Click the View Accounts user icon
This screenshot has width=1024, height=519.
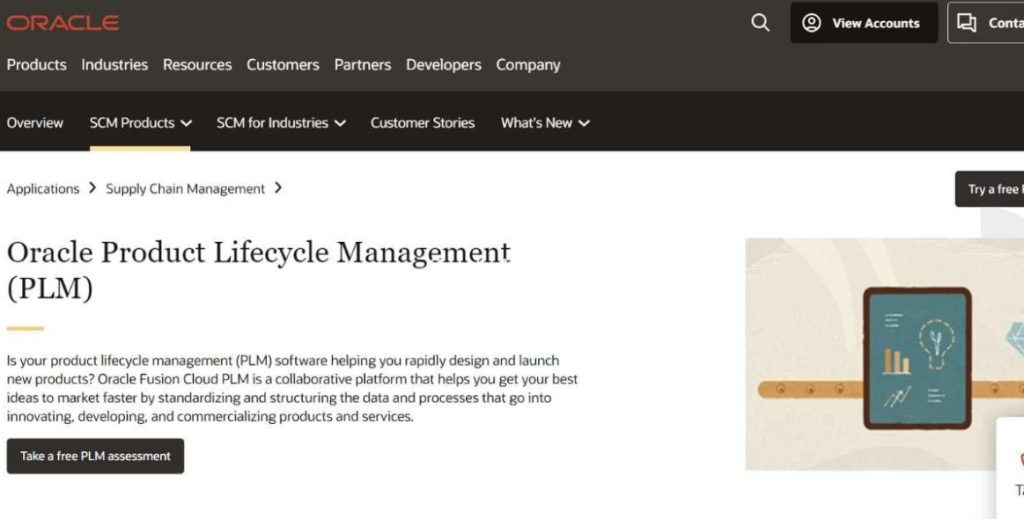point(811,23)
